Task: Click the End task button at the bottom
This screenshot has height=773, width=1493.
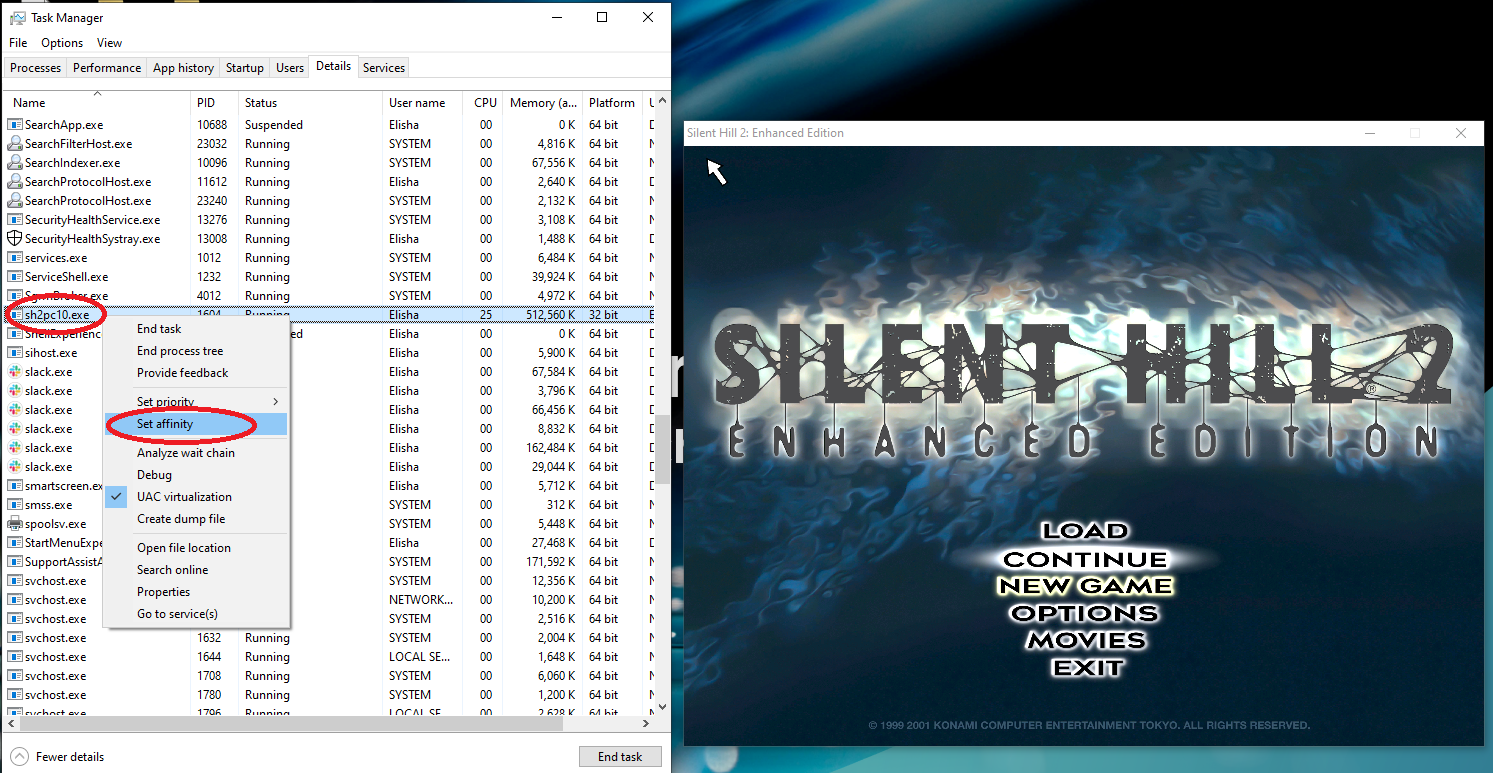Action: (x=620, y=756)
